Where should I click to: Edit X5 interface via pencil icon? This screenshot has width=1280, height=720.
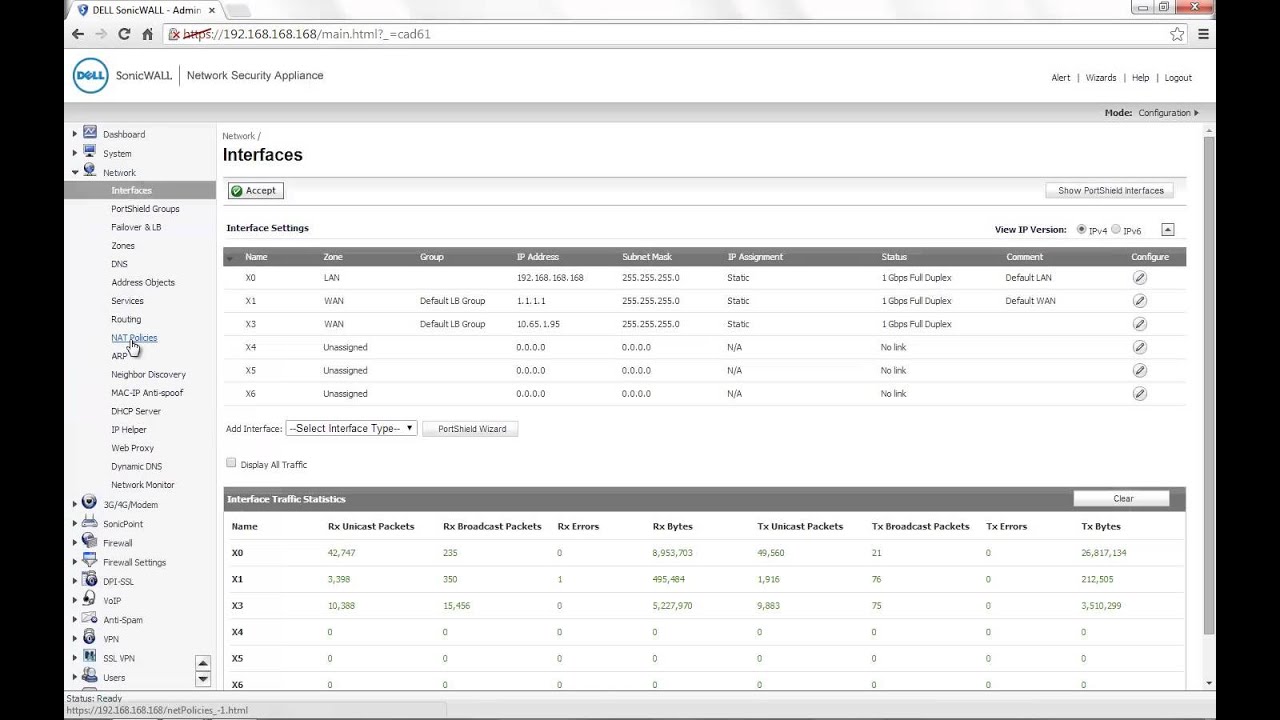pos(1139,371)
